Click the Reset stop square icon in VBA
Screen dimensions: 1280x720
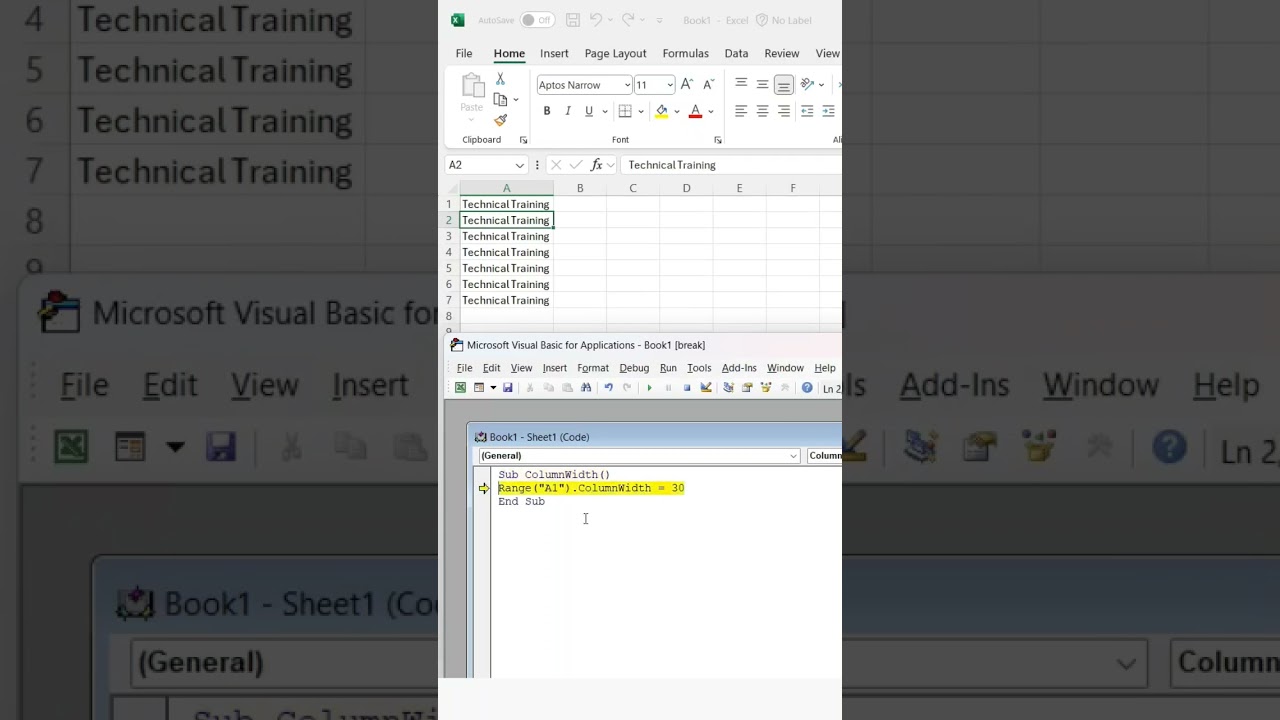pos(687,388)
